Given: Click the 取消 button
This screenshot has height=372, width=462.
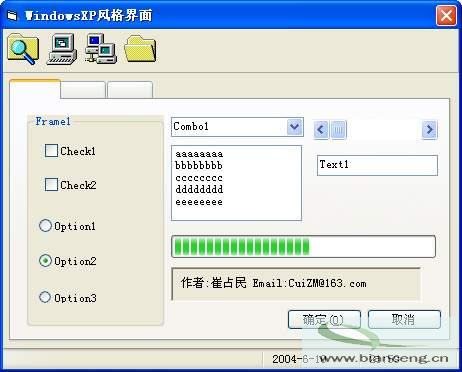Looking at the screenshot, I should pos(404,319).
